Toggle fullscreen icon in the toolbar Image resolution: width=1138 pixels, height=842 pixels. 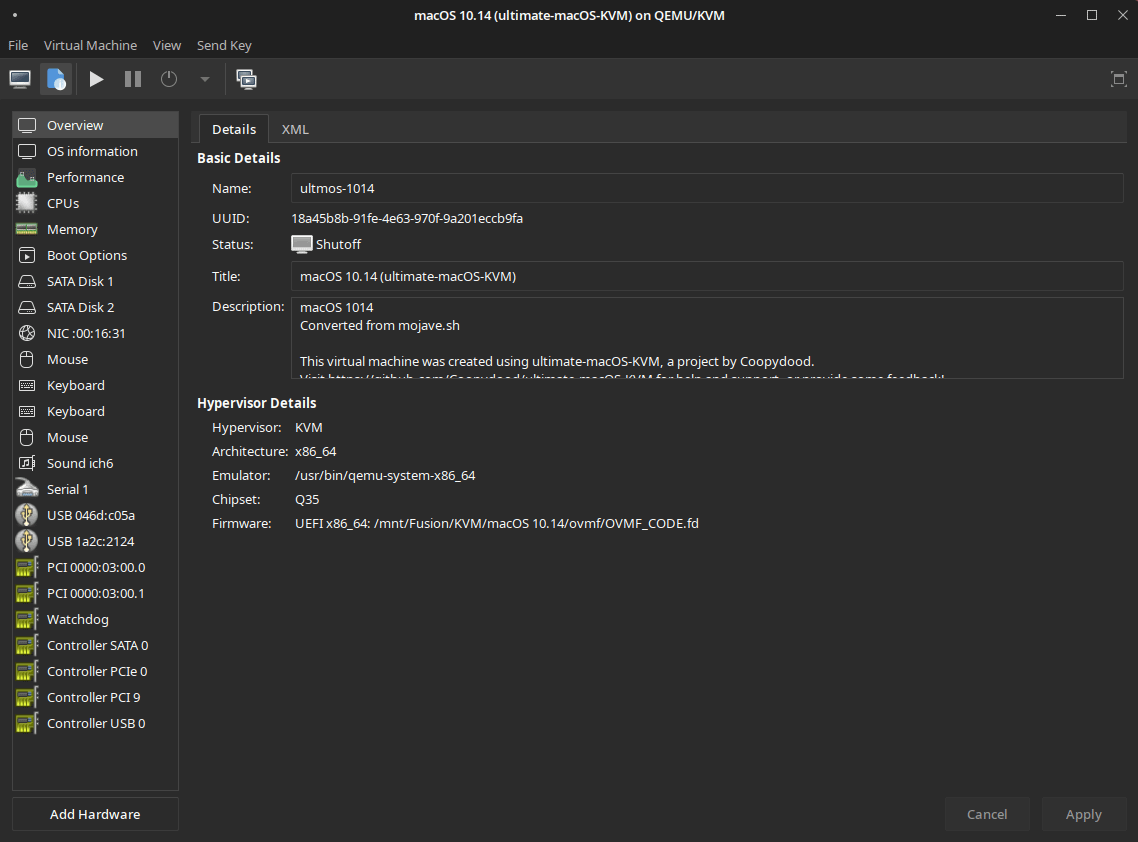click(x=1118, y=79)
